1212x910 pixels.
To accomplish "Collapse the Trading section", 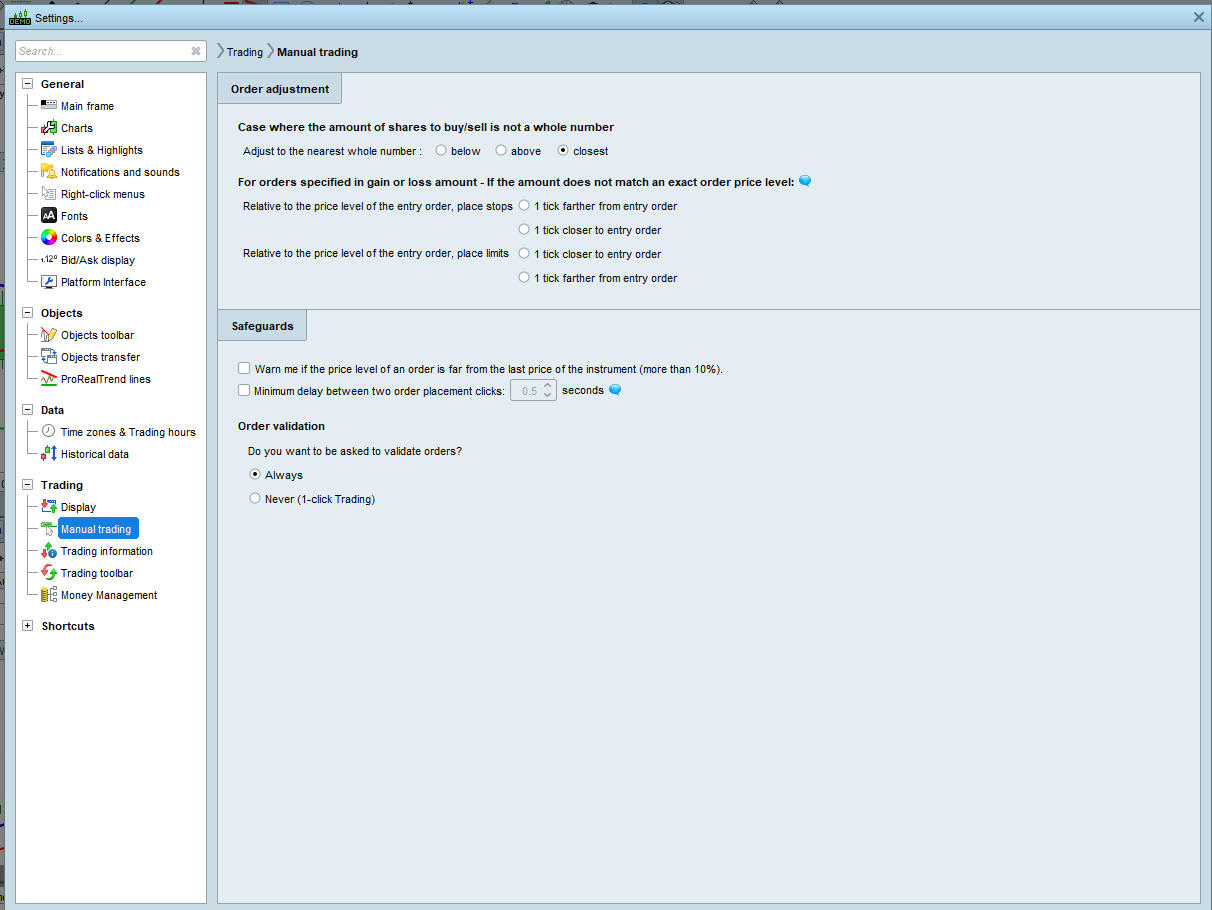I will coord(27,485).
